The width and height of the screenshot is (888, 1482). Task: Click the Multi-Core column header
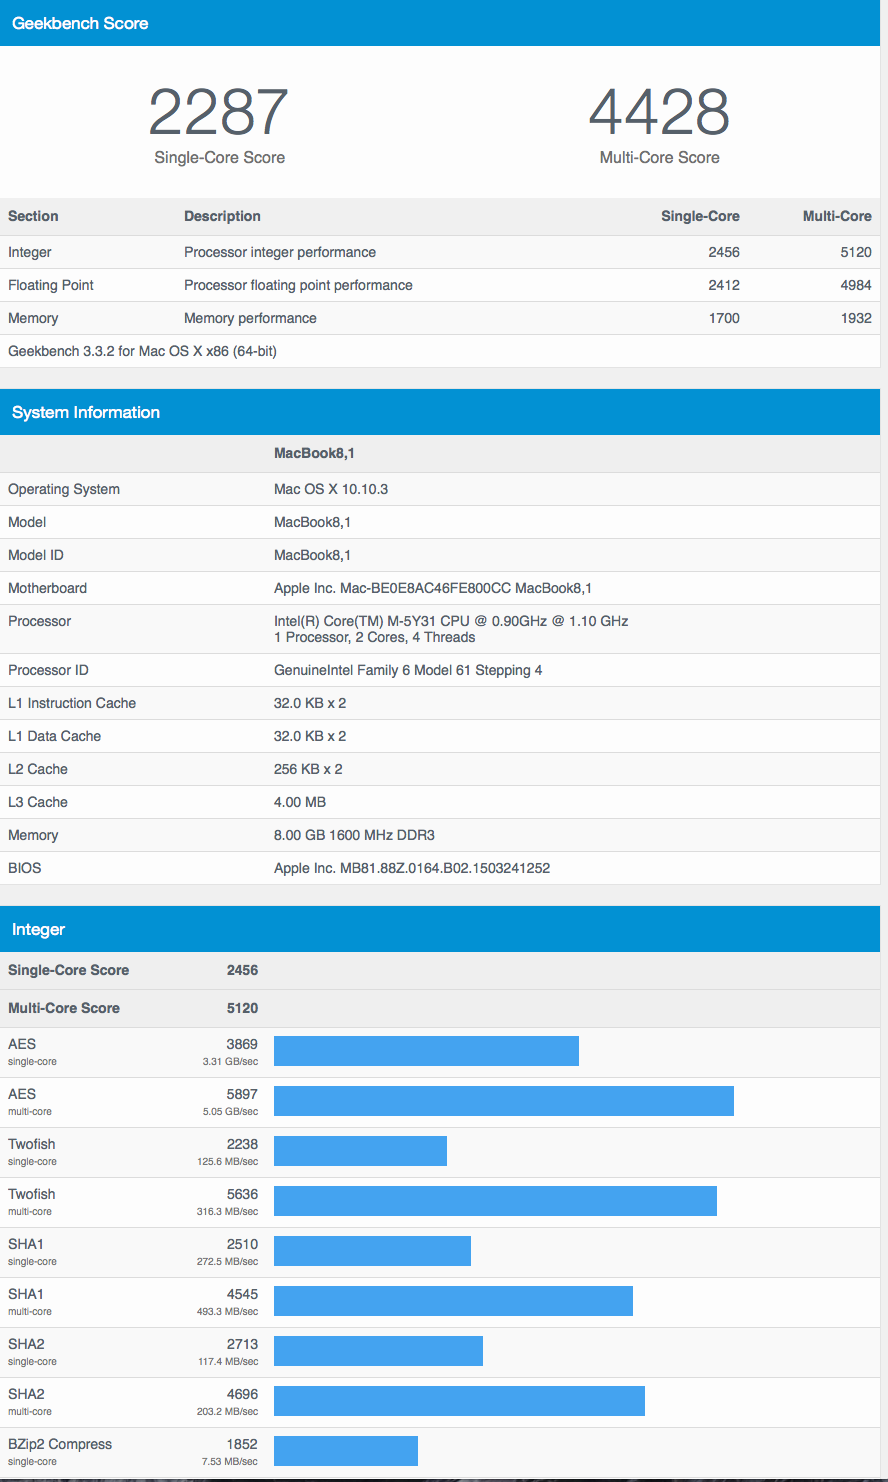coord(837,216)
